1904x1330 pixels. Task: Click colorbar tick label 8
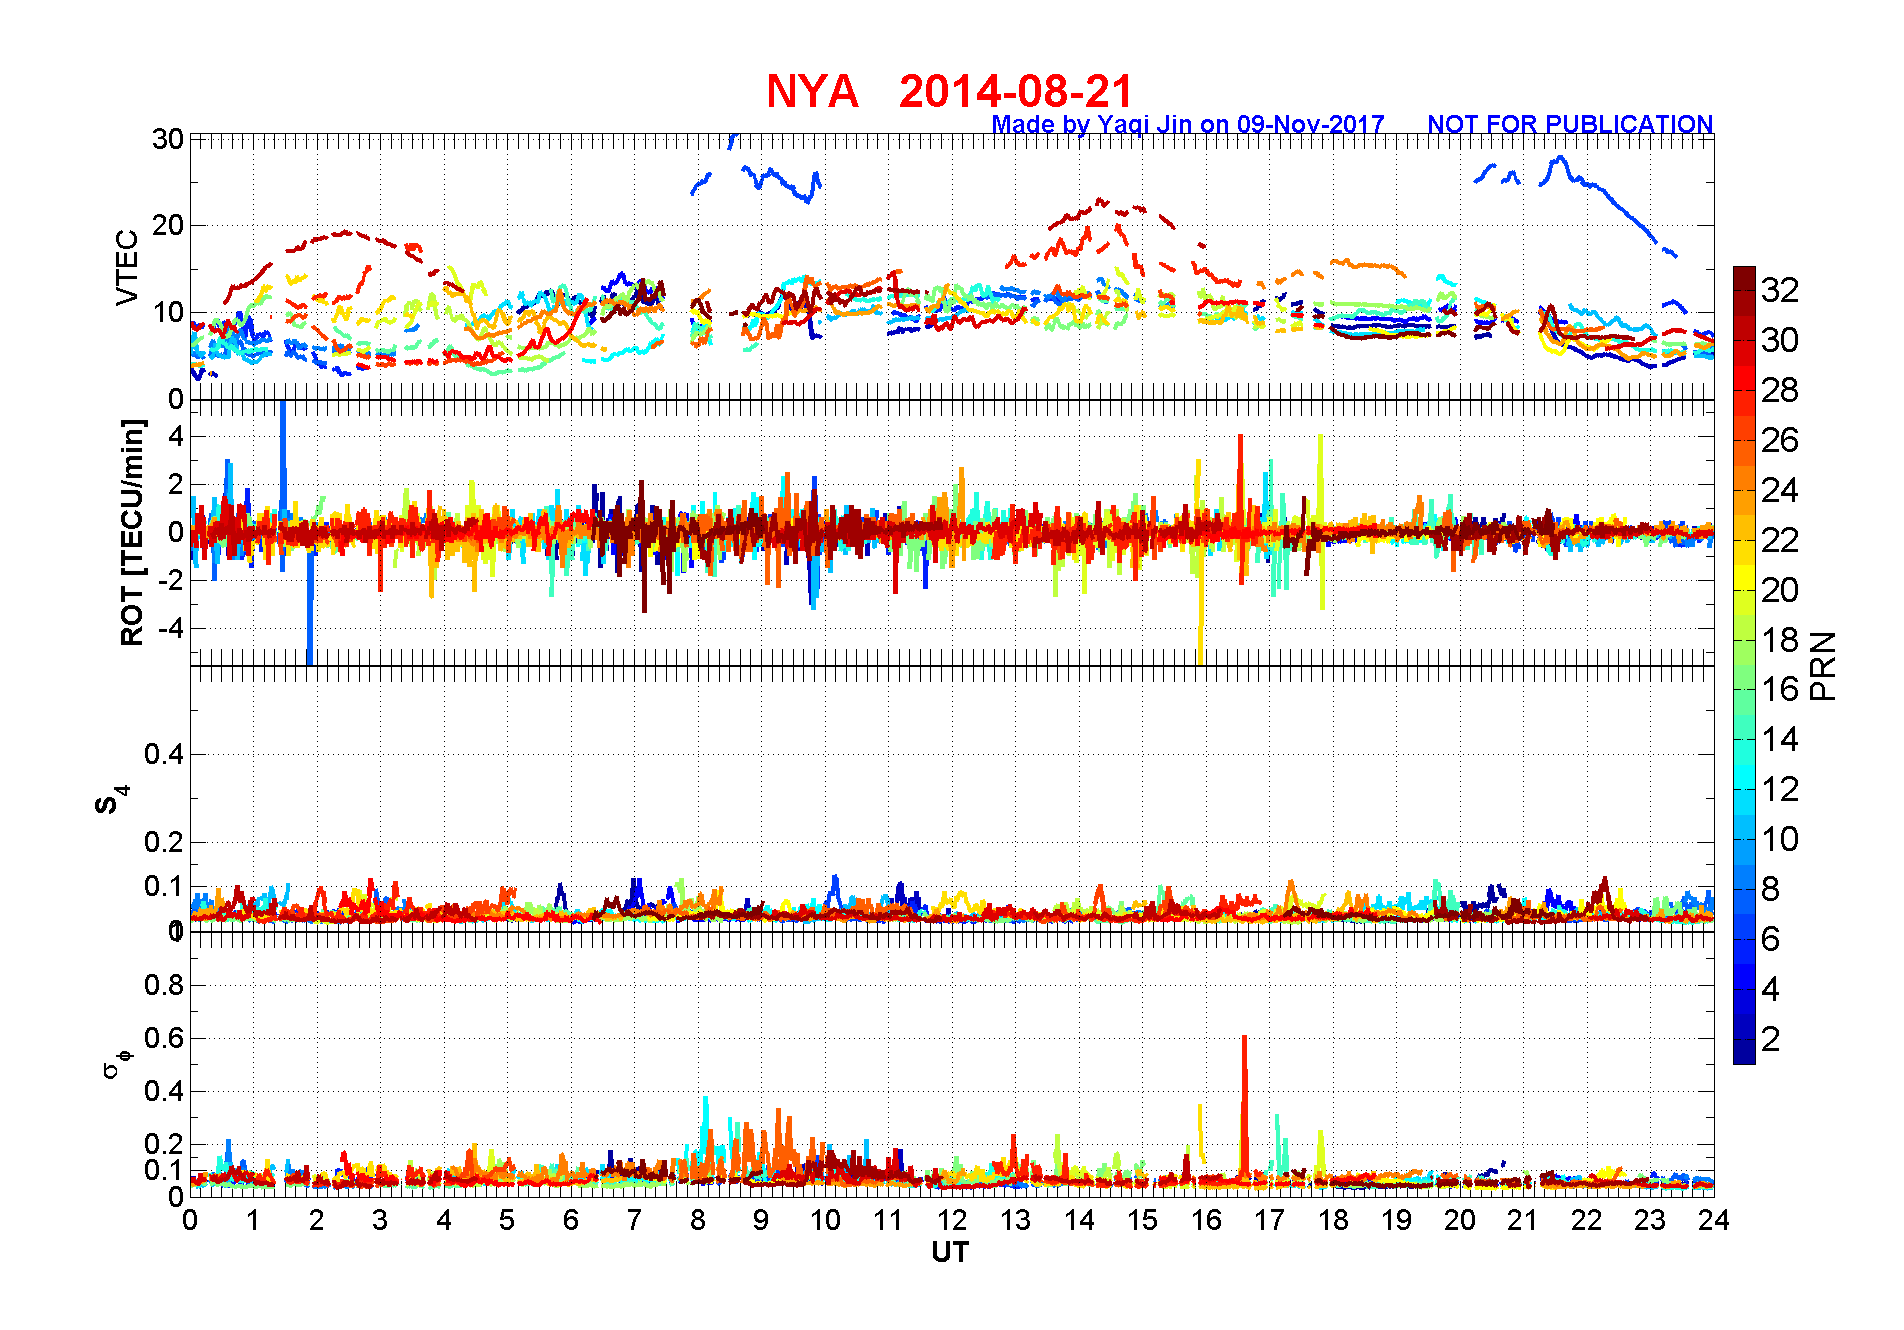tap(1770, 889)
